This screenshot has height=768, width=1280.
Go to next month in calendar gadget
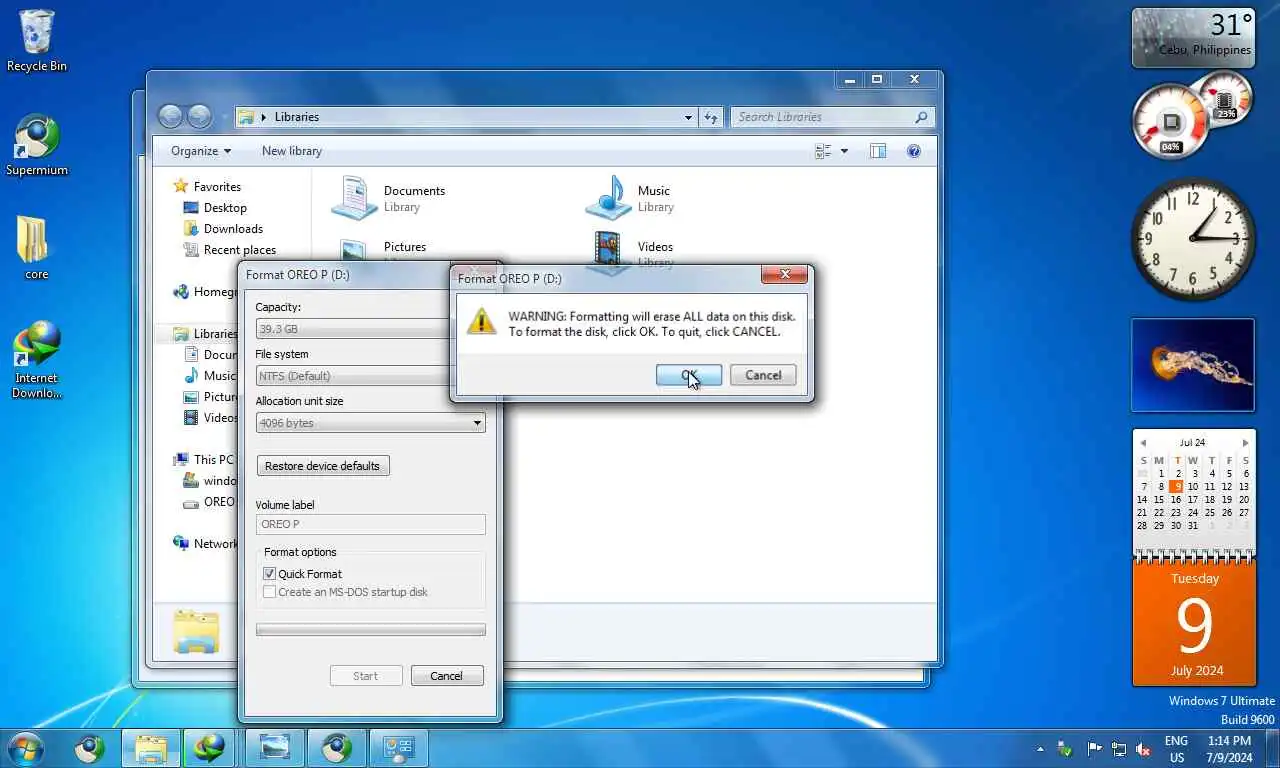coord(1245,443)
